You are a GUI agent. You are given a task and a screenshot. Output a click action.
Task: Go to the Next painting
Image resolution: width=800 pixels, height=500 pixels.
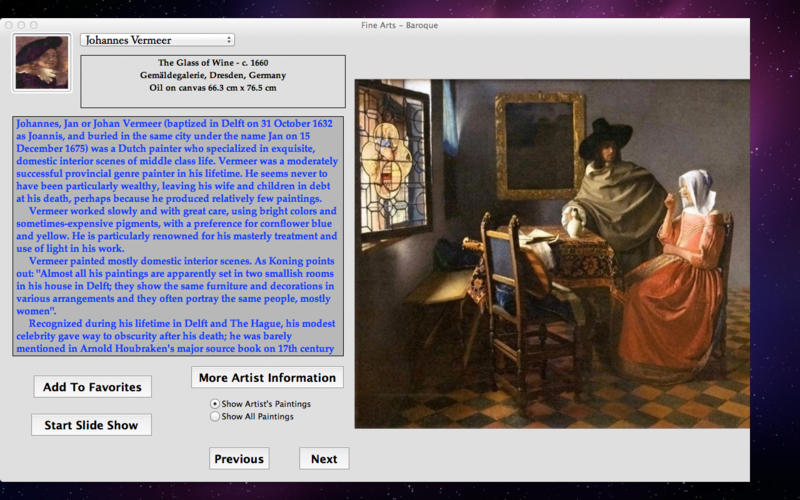click(x=324, y=459)
